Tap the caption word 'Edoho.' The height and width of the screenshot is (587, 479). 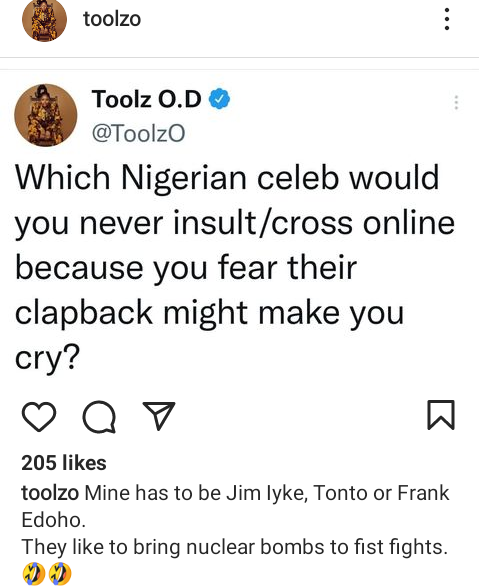point(54,520)
